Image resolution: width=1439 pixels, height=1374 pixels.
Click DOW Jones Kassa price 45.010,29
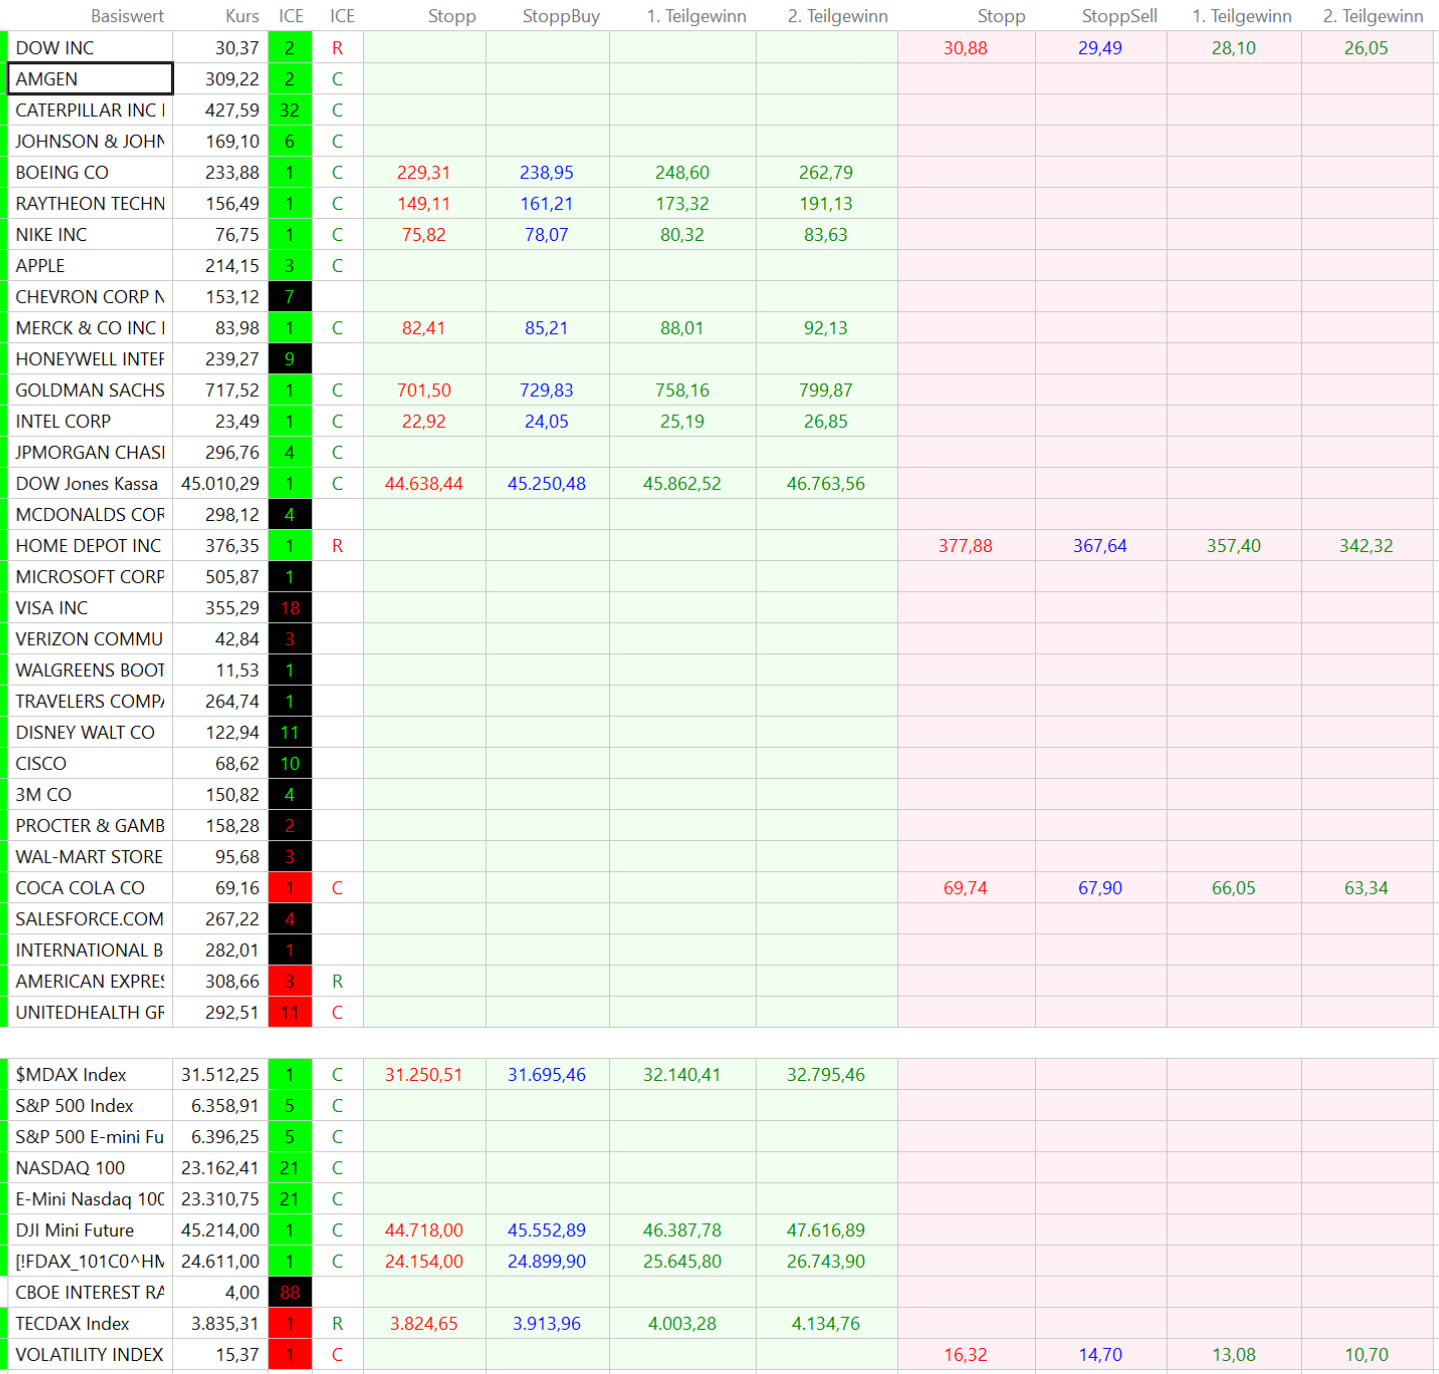point(220,484)
